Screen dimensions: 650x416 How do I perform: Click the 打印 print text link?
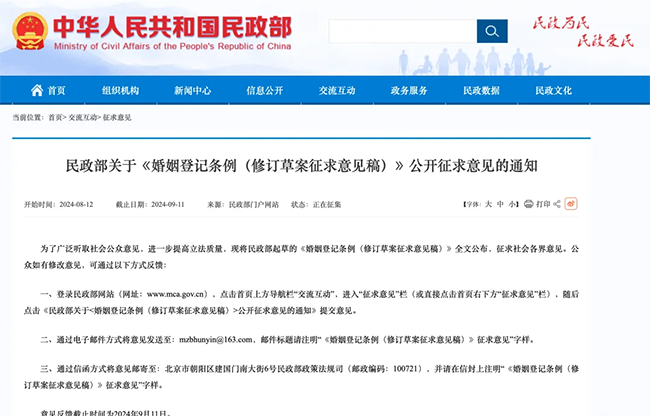pyautogui.click(x=543, y=204)
